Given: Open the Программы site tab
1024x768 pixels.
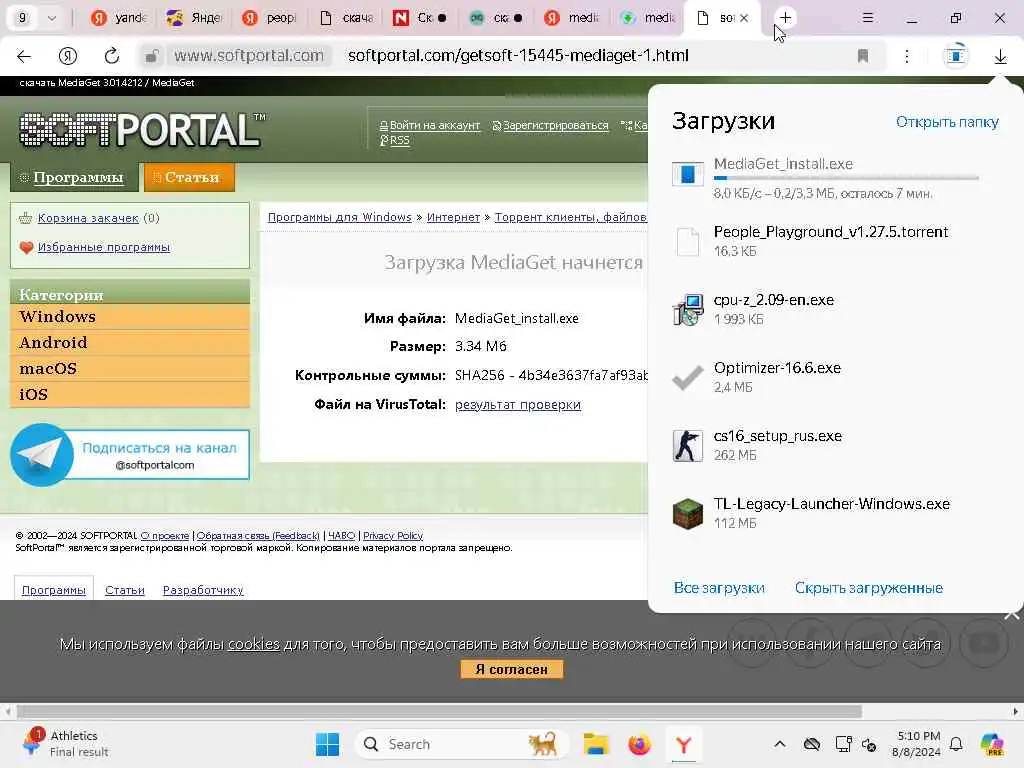Looking at the screenshot, I should tap(74, 177).
